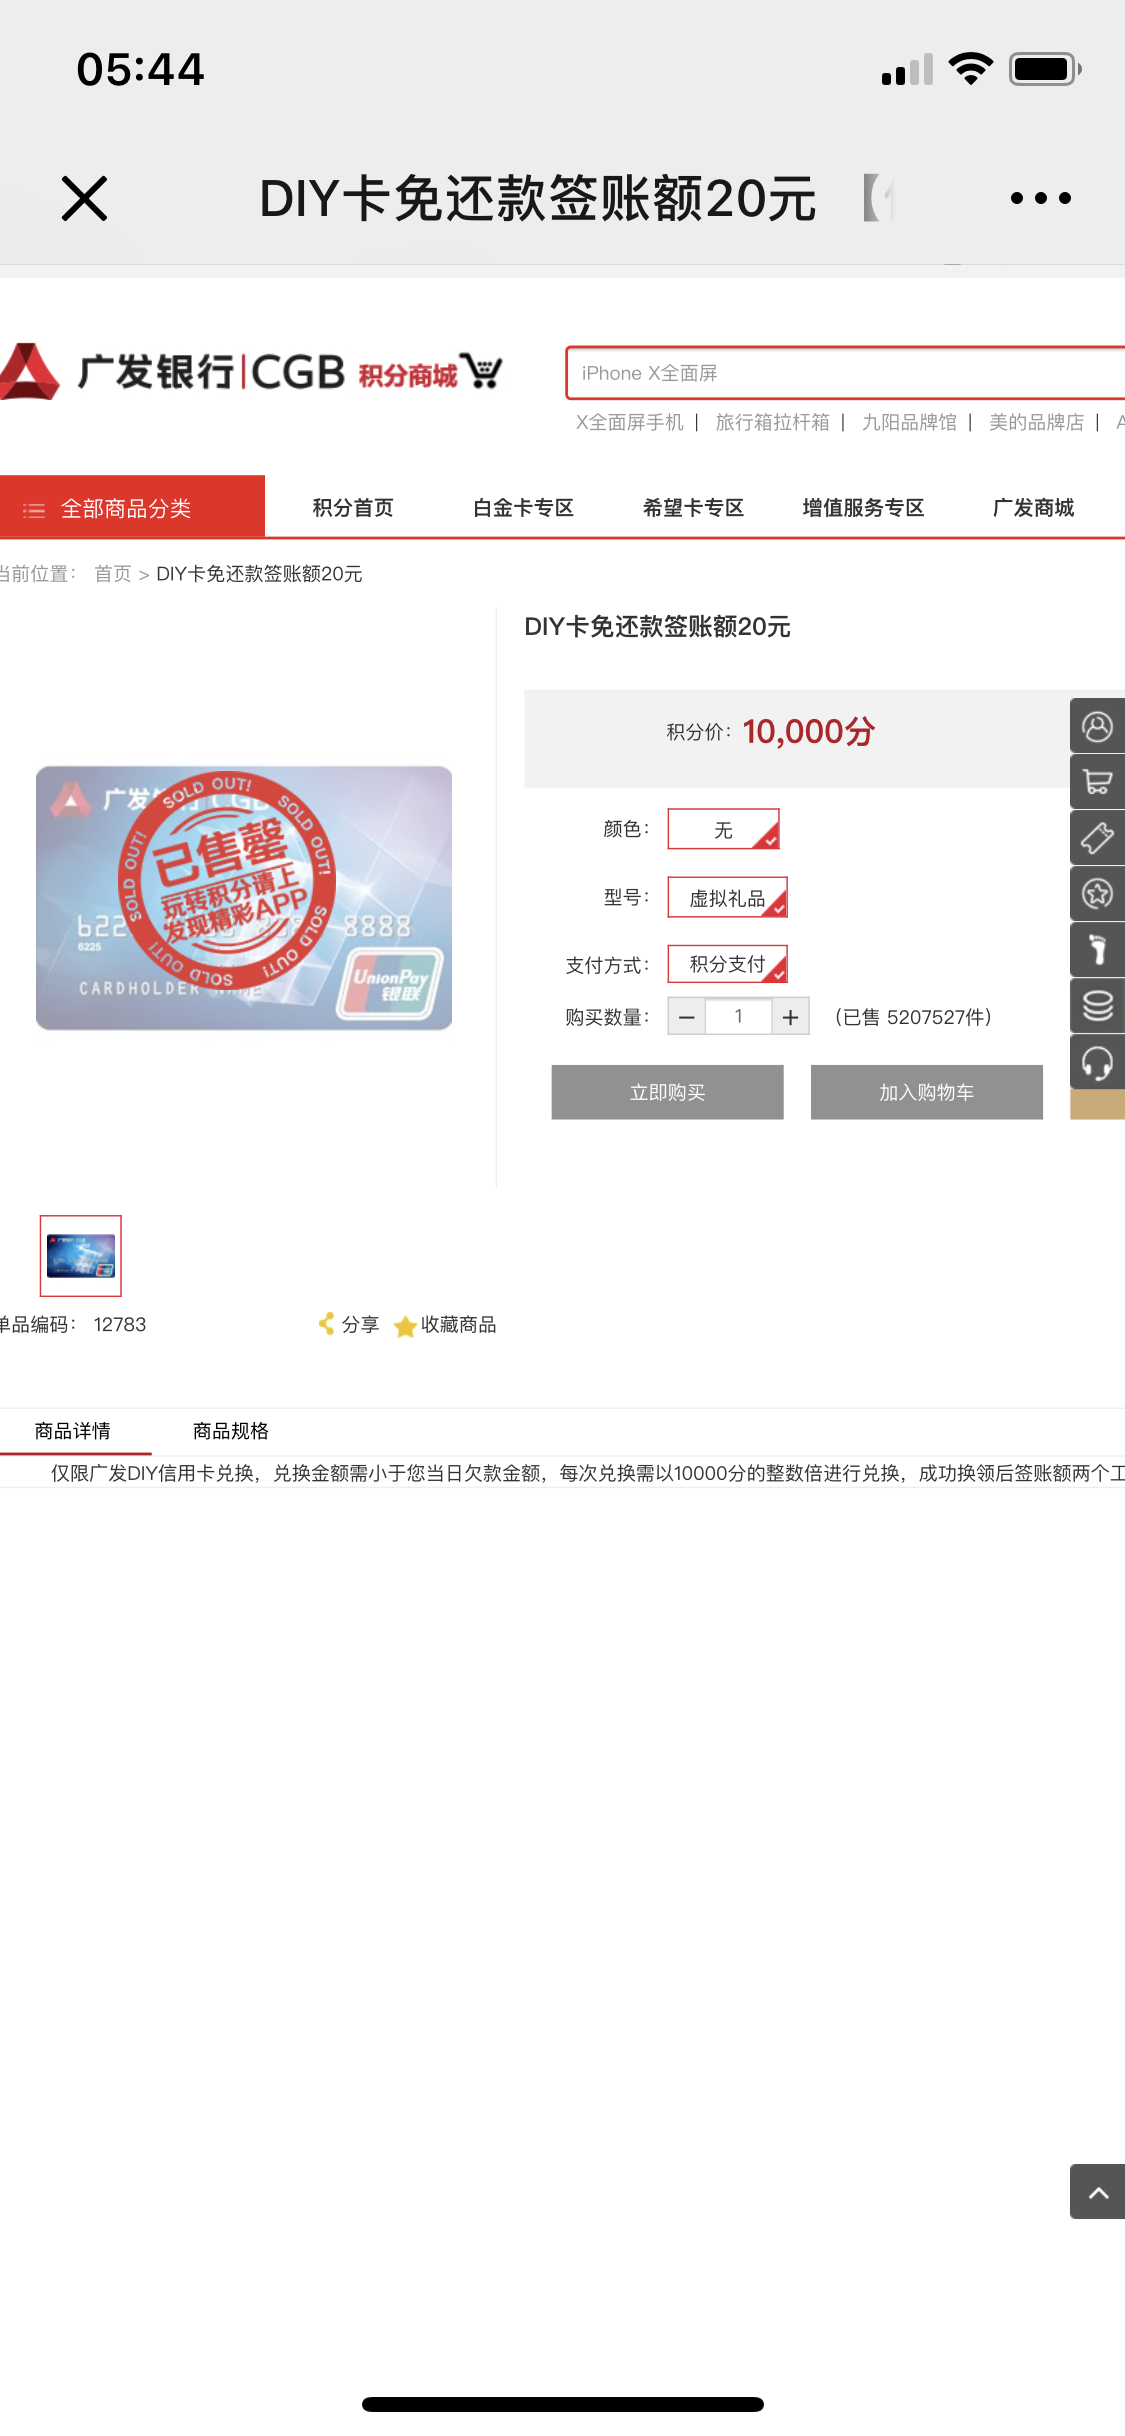The width and height of the screenshot is (1125, 2436).
Task: Click the 分享 text link
Action: click(x=360, y=1324)
